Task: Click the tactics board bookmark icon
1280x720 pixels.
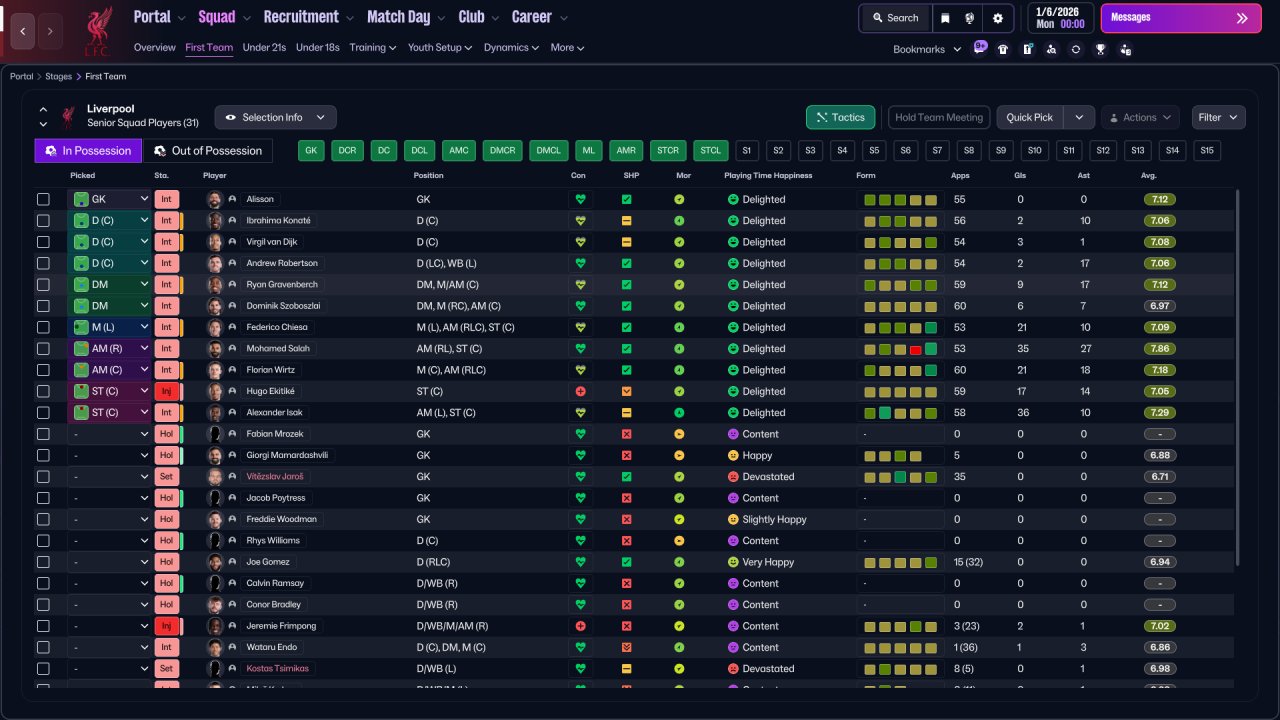Action: coord(1027,49)
